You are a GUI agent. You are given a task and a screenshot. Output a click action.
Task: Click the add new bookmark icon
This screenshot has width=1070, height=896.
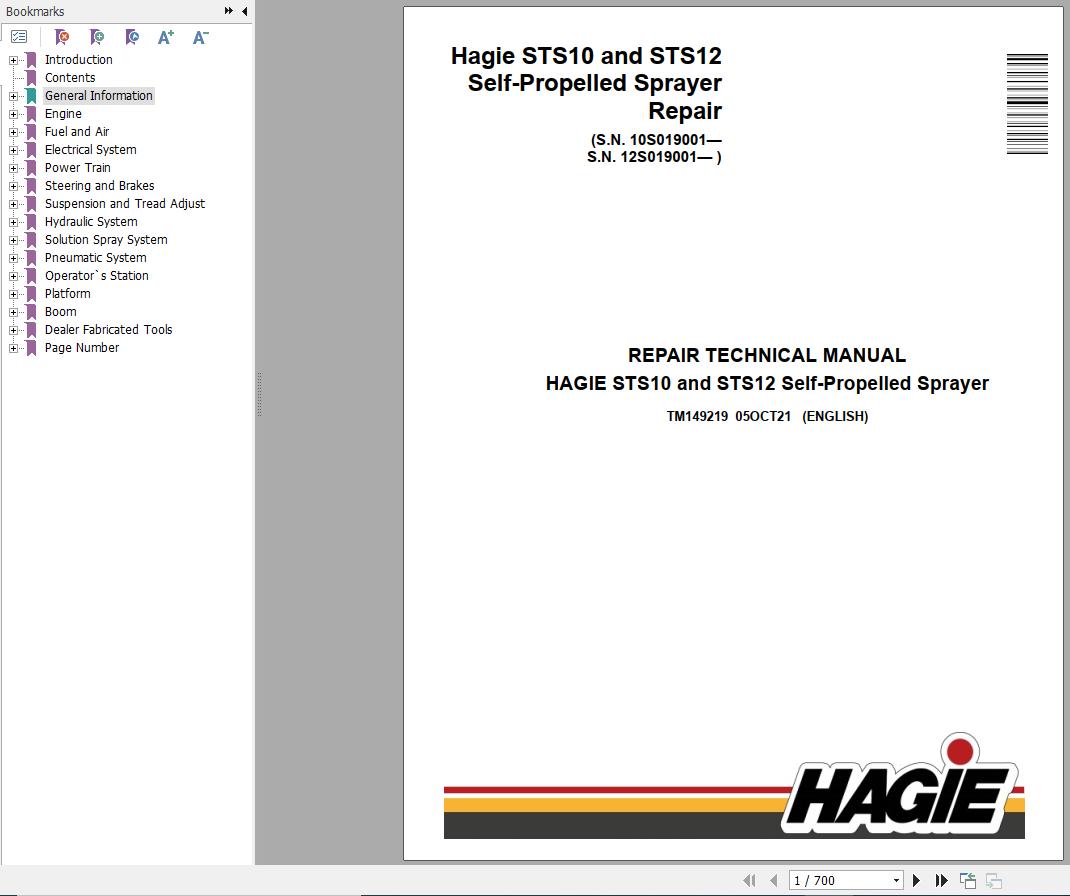pyautogui.click(x=97, y=37)
